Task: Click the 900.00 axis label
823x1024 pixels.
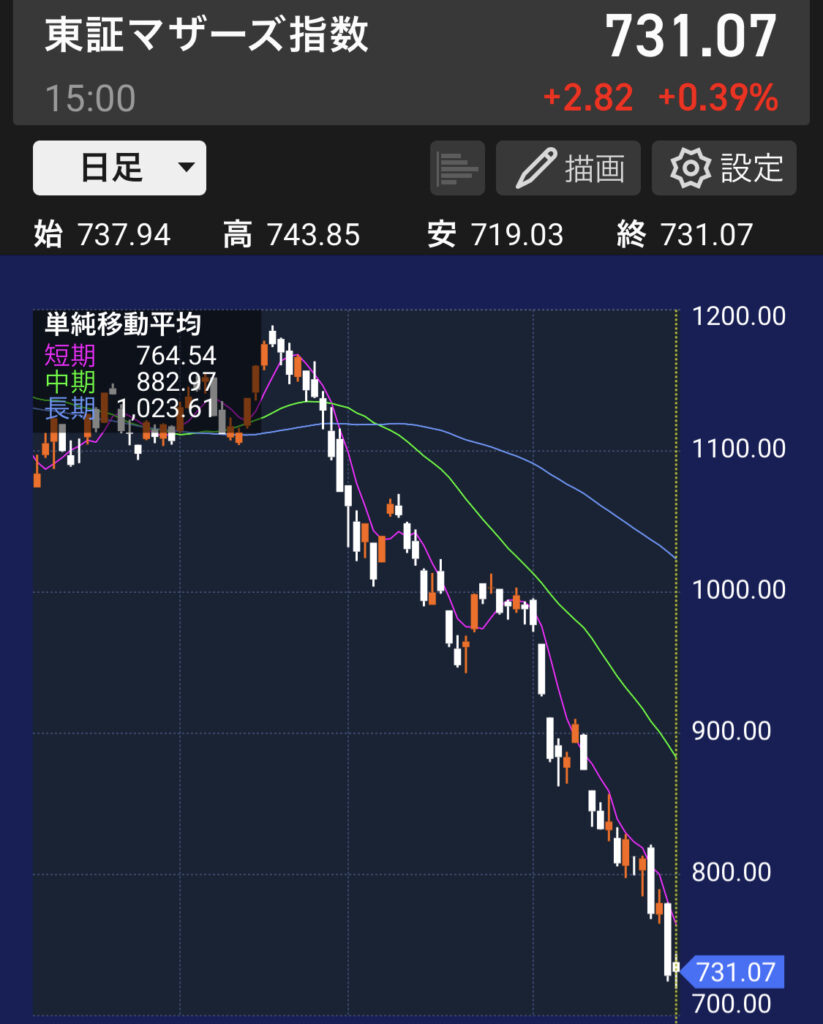Action: click(x=732, y=731)
